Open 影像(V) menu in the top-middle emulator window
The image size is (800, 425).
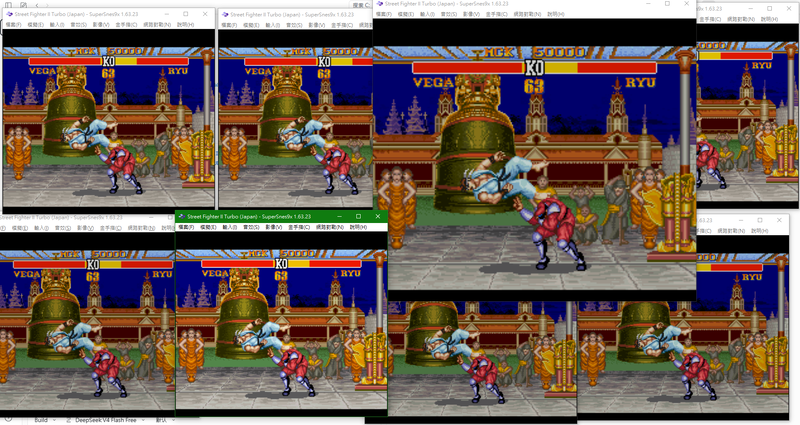coord(317,25)
